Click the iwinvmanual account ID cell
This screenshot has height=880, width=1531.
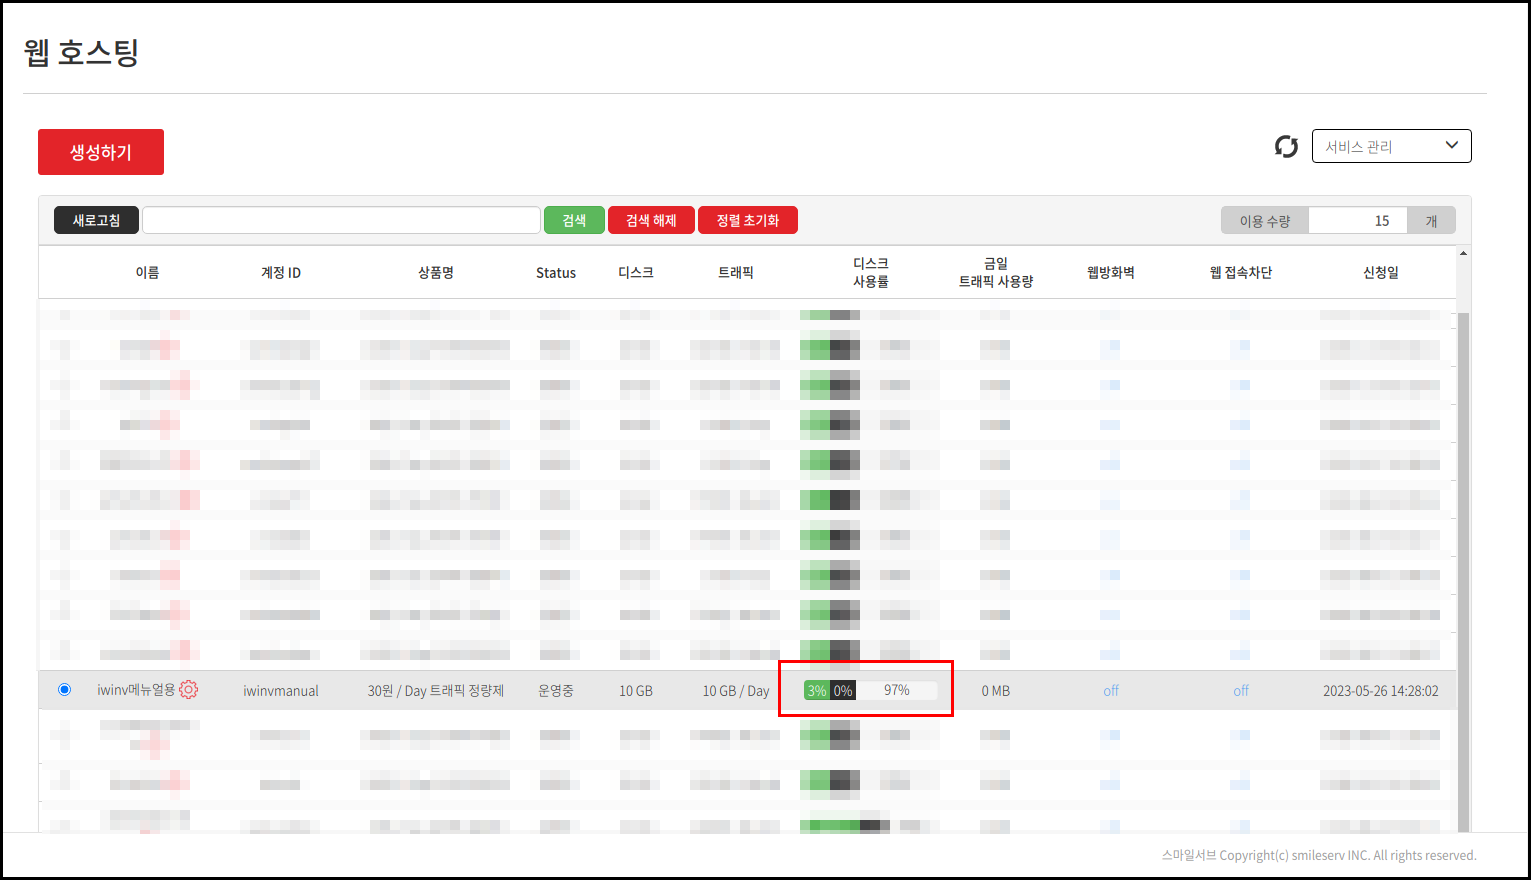281,691
